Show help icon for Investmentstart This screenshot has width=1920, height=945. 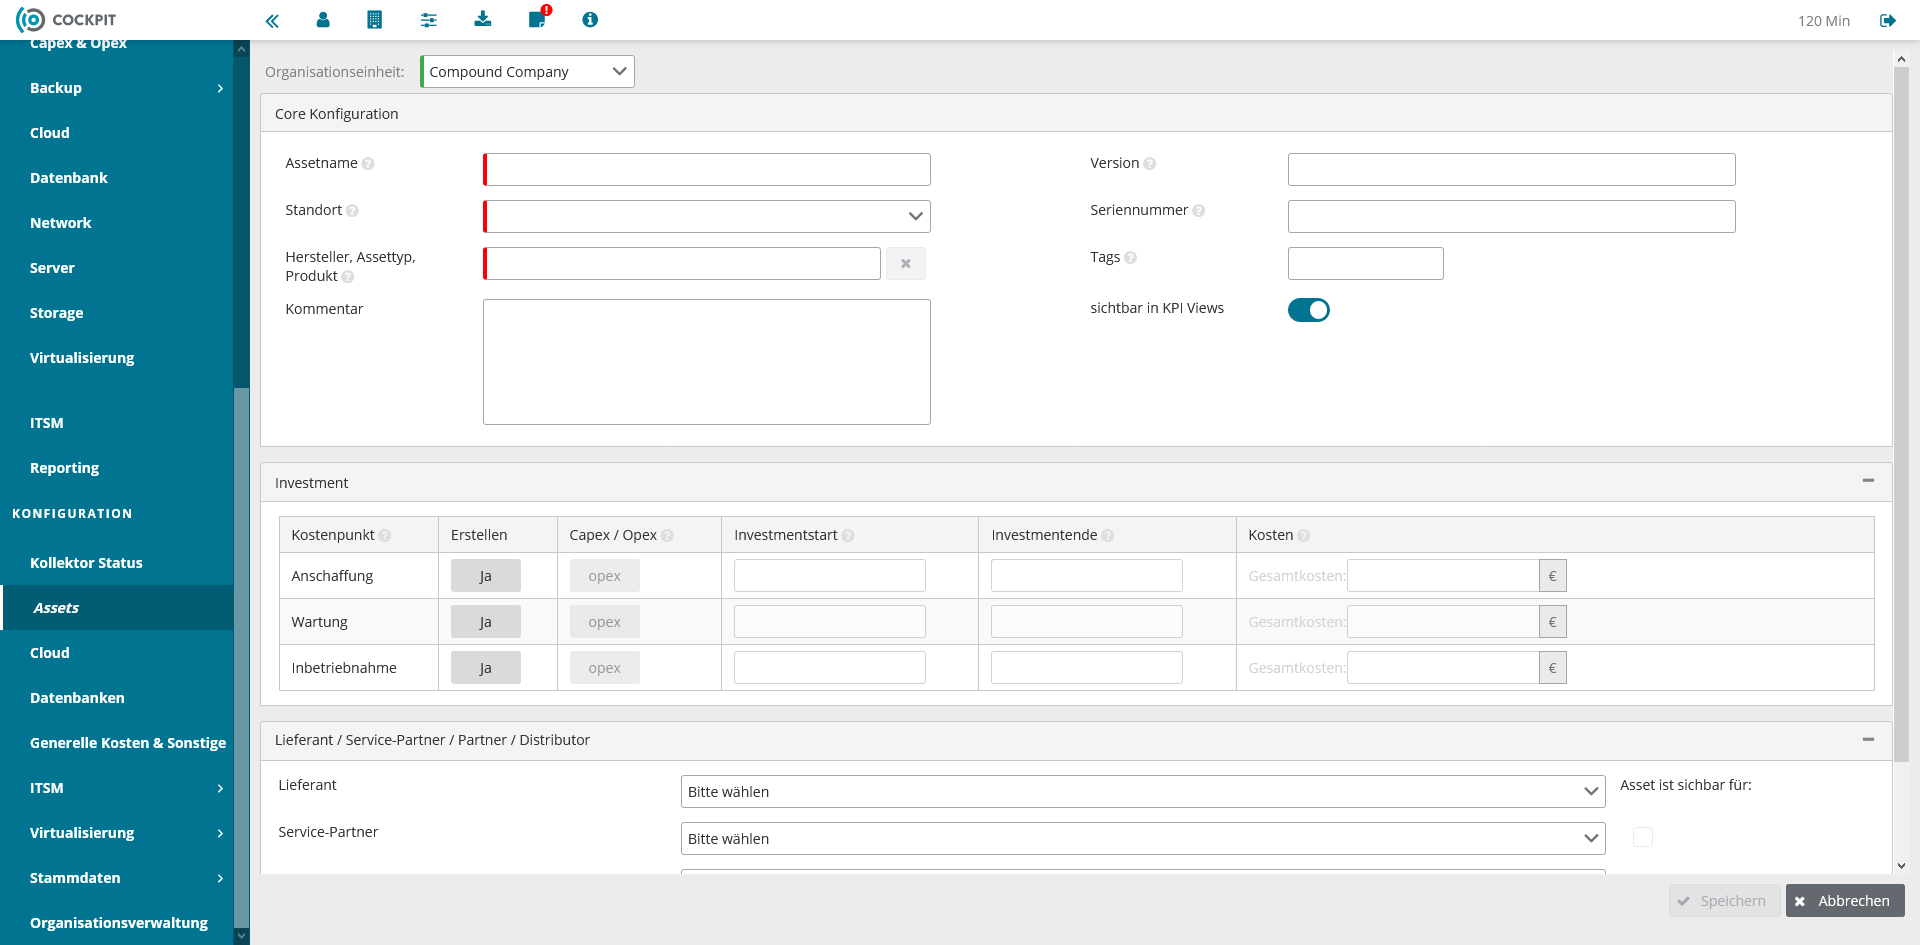coord(848,536)
